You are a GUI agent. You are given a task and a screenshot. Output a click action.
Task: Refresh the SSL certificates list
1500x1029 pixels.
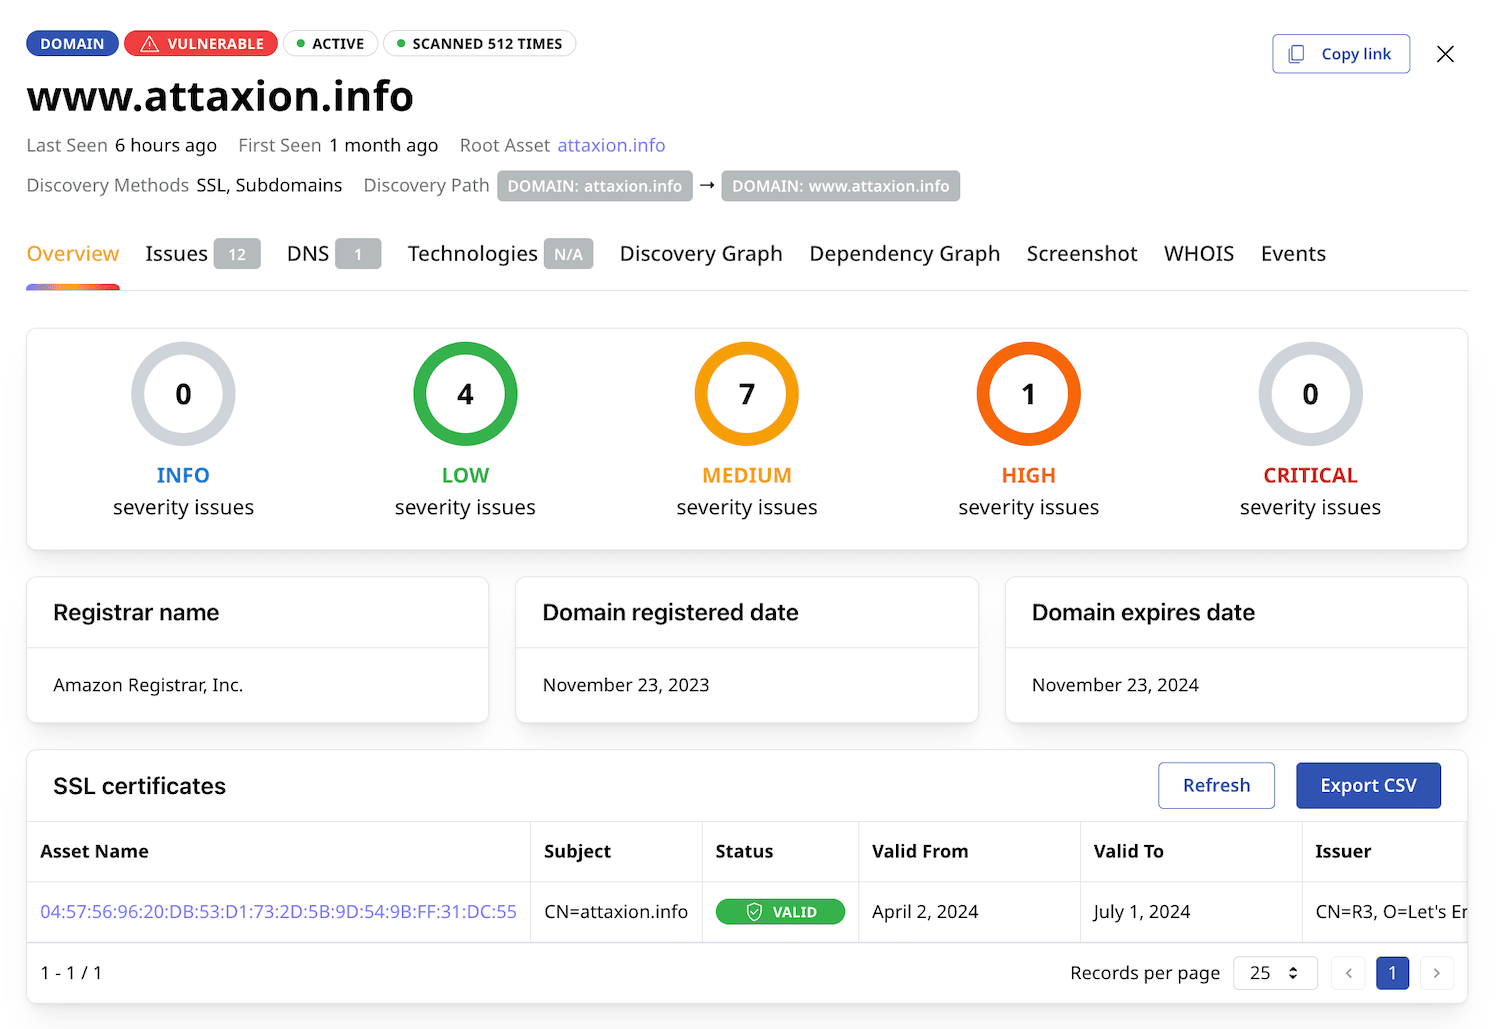point(1216,786)
